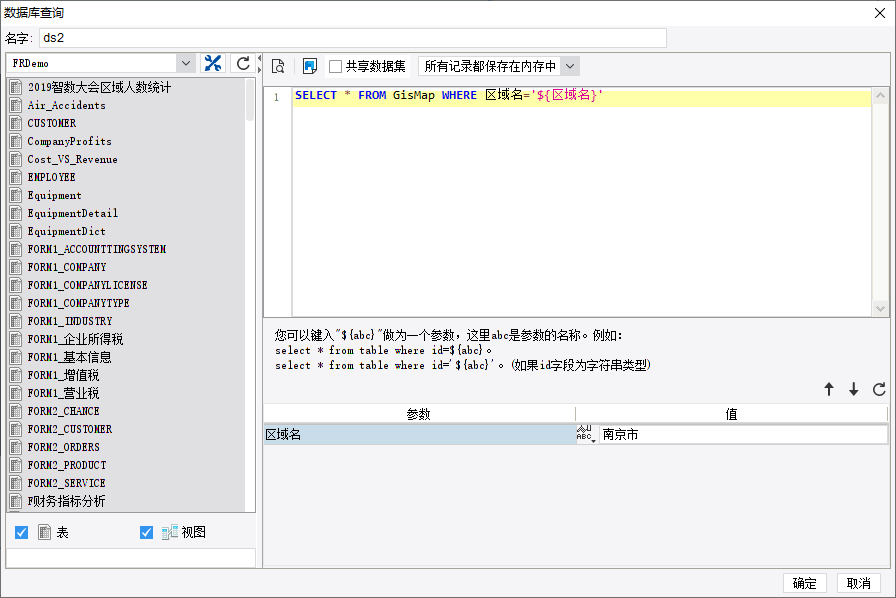Open the value type selector for 区域名 parameter
Viewport: 896px width, 598px height.
[x=587, y=434]
